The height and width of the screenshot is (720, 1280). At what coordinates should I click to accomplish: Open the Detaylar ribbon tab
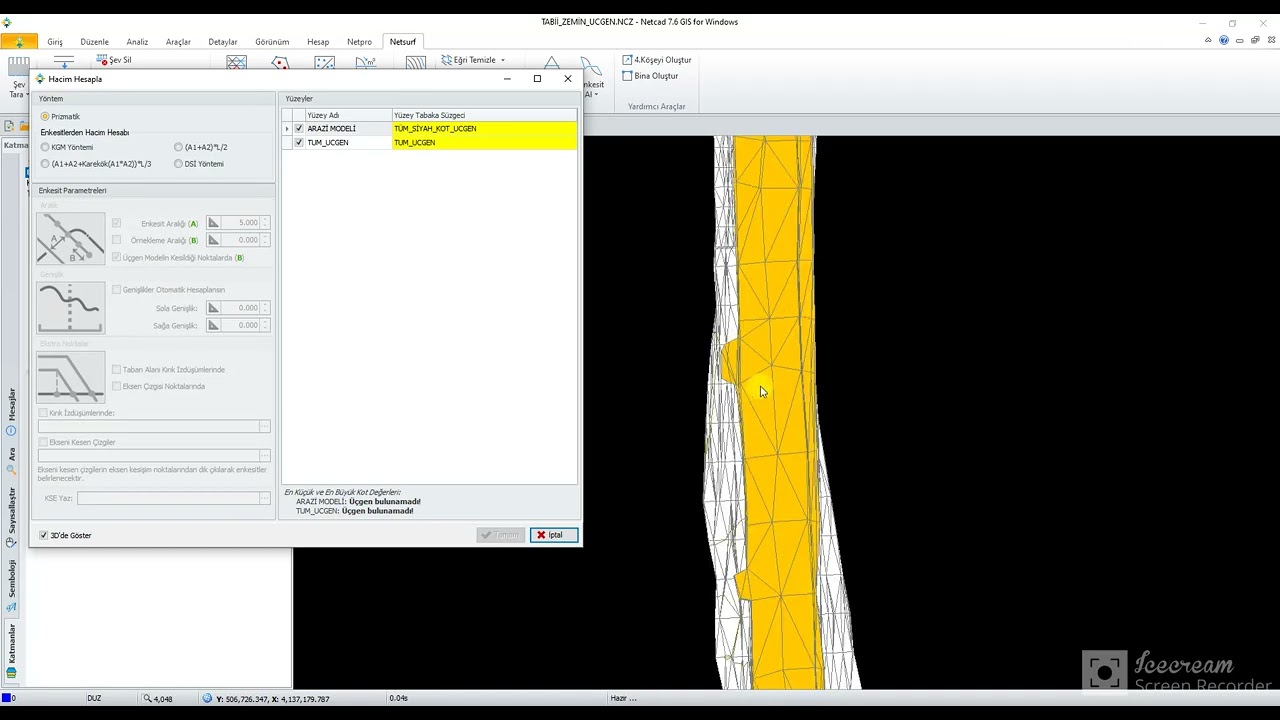coord(223,42)
